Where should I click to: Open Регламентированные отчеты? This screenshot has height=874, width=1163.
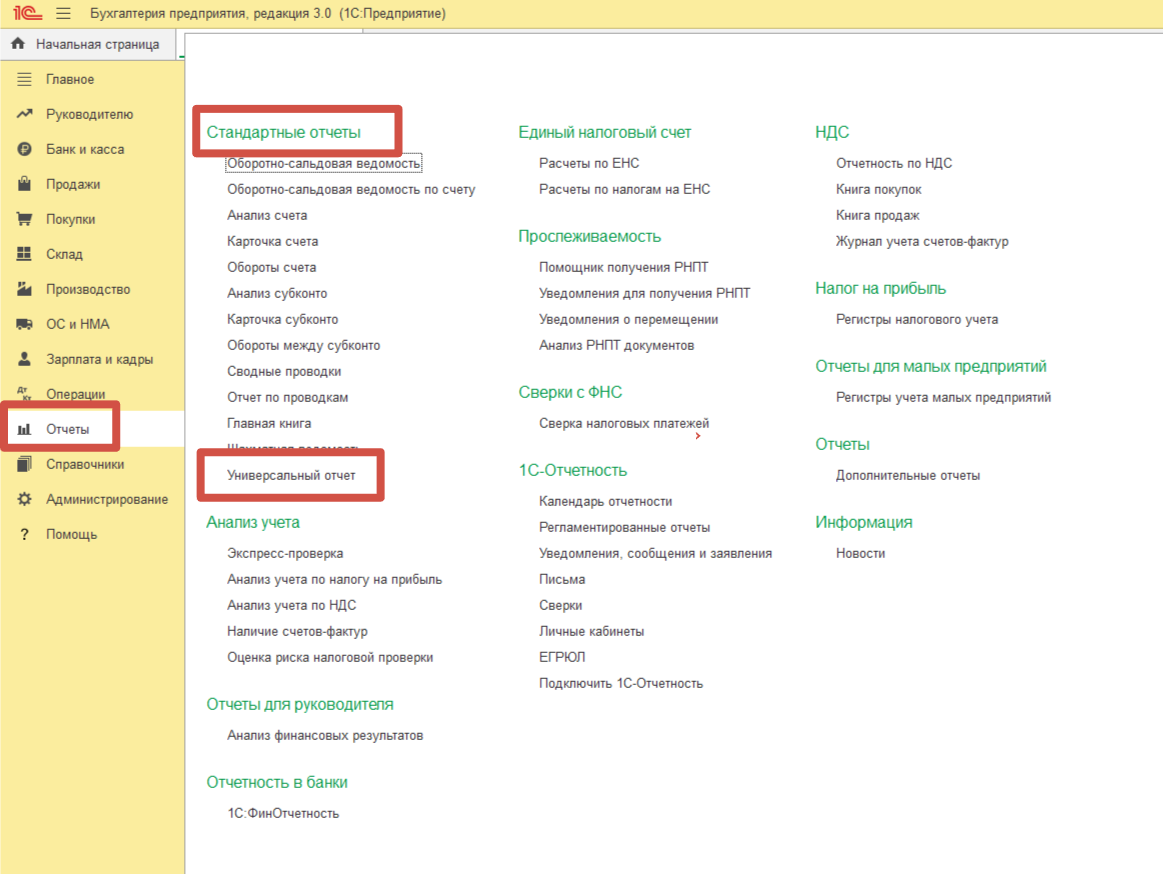[625, 527]
